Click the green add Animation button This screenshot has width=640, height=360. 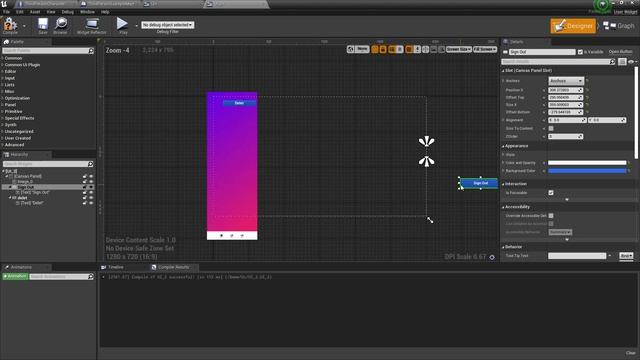[15, 276]
